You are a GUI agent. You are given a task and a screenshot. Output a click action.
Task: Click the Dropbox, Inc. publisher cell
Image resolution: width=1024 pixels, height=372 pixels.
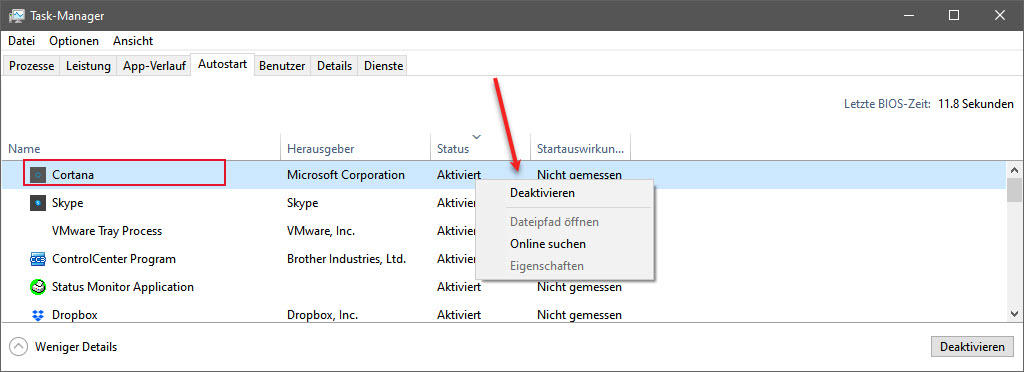[323, 315]
